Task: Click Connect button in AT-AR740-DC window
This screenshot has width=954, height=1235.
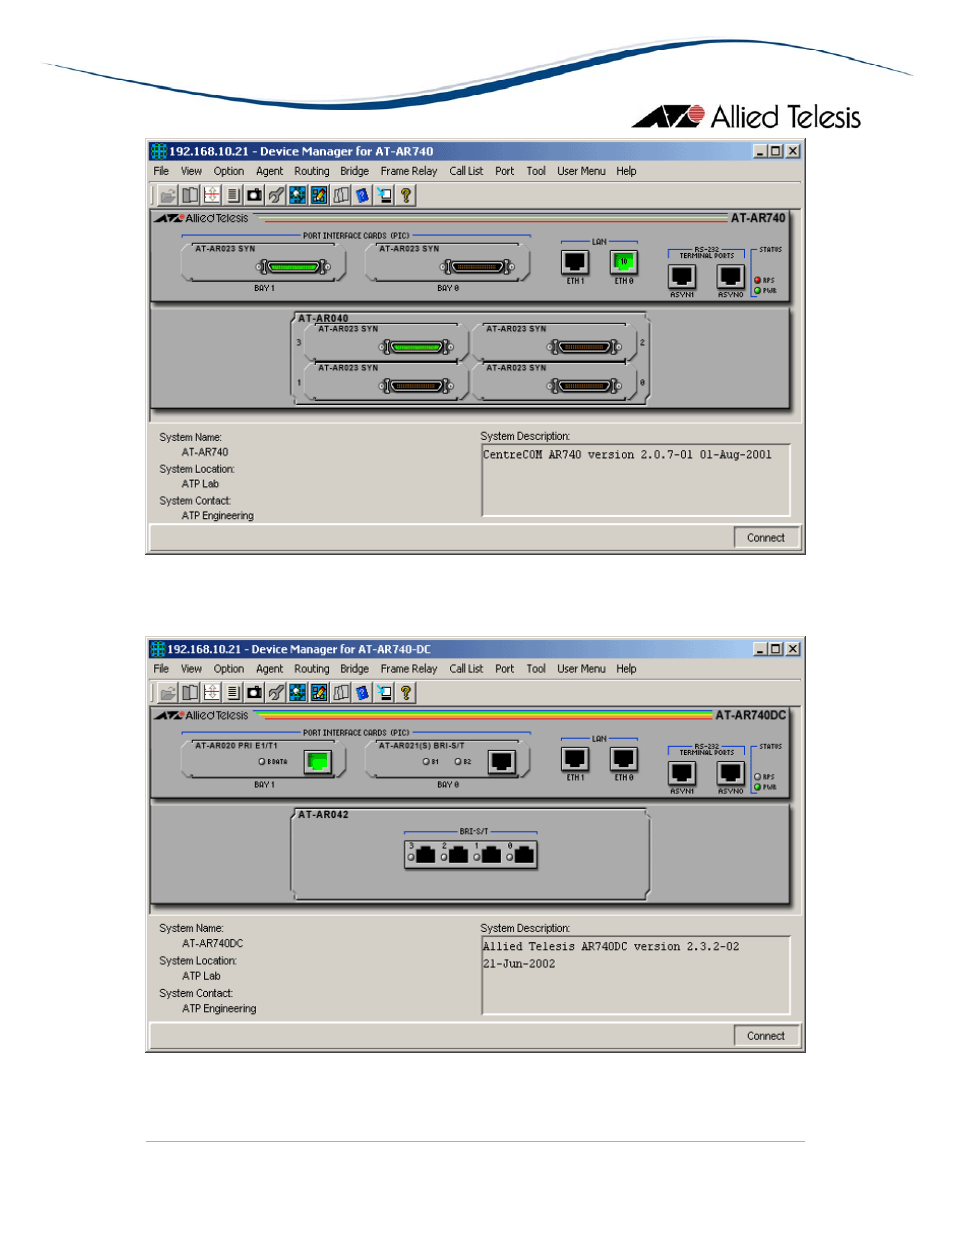Action: 766,1036
